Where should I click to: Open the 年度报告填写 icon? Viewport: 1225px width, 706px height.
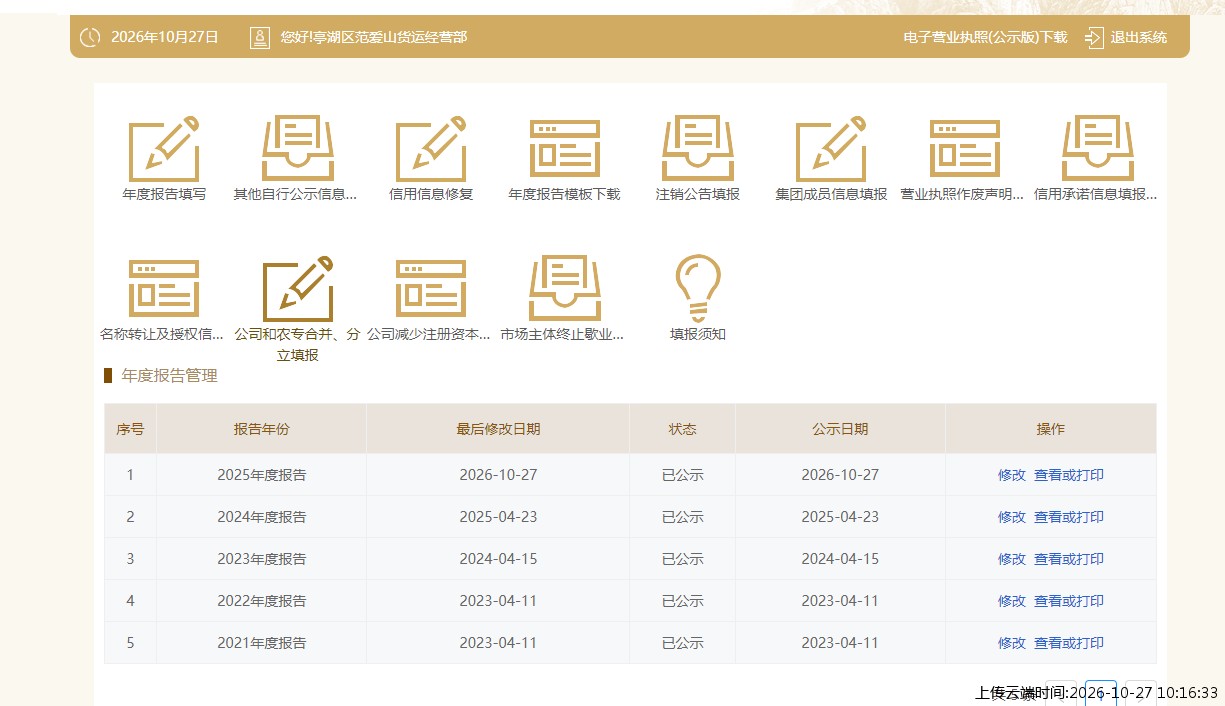(164, 149)
